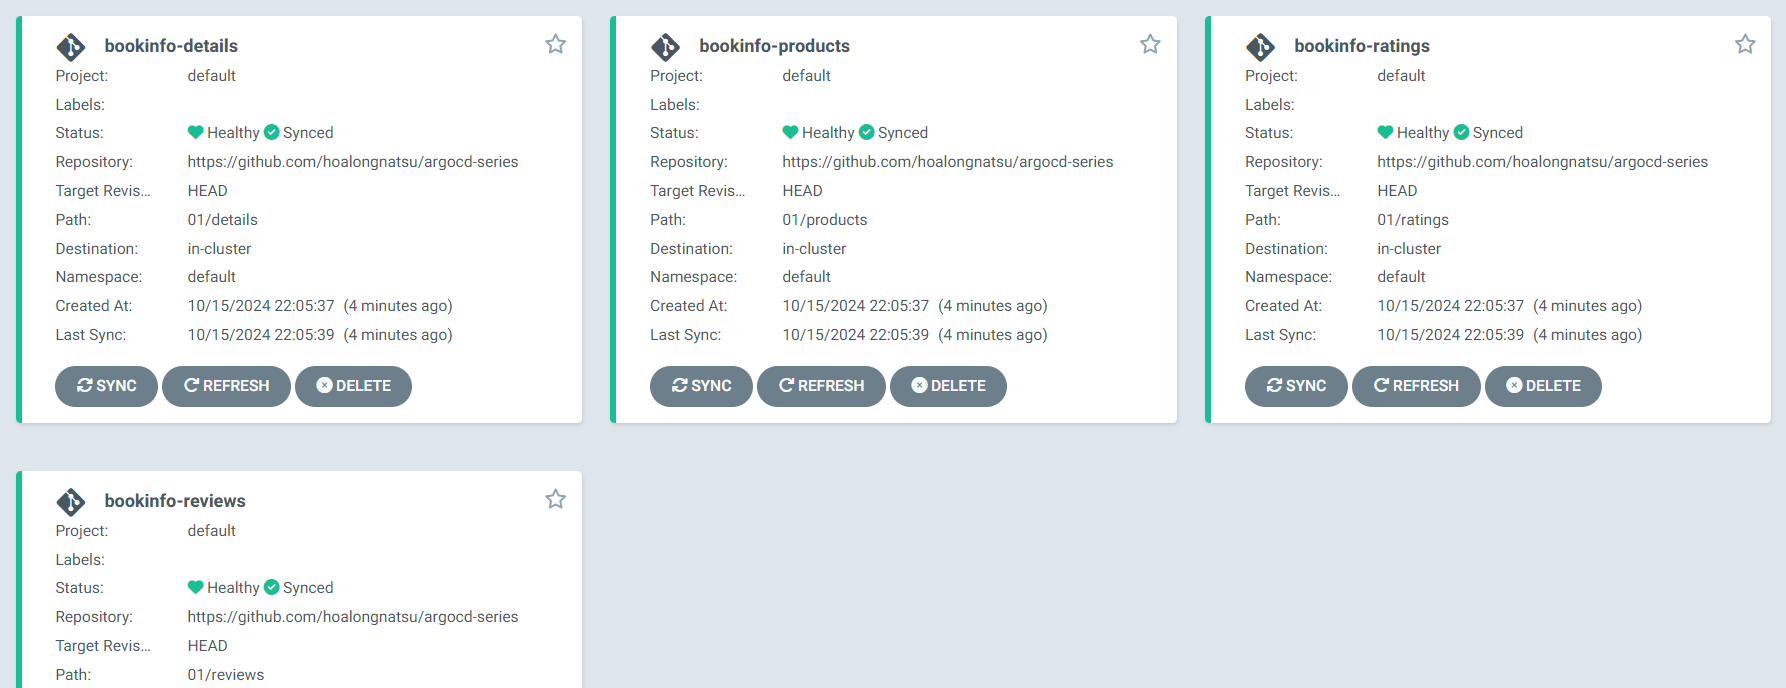
Task: Click the Healthy heart icon on bookinfo-ratings
Action: [1385, 132]
